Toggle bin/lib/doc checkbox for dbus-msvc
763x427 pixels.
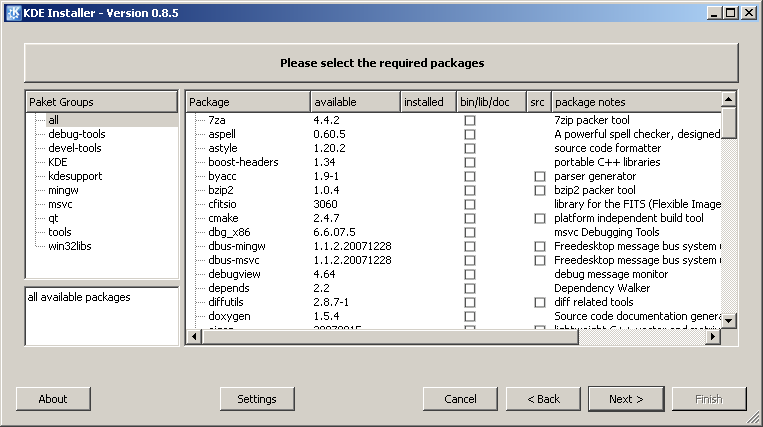coord(470,261)
